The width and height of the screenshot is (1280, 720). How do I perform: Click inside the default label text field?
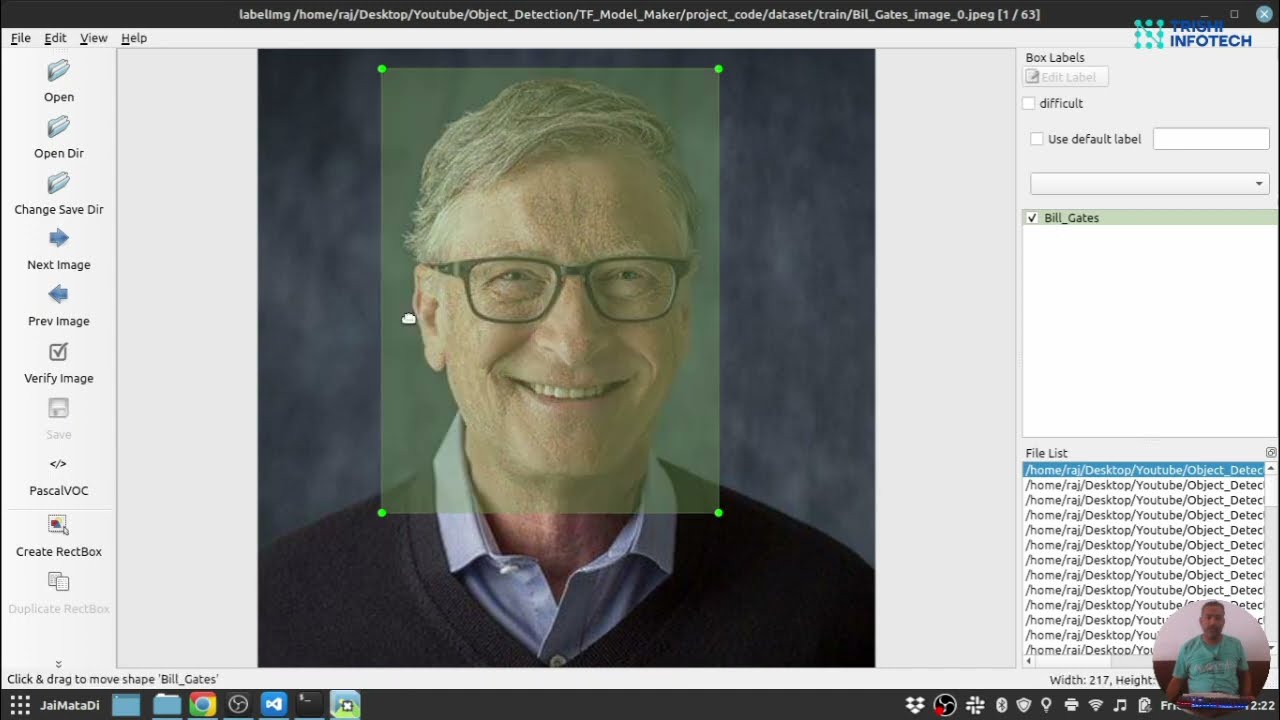1211,139
